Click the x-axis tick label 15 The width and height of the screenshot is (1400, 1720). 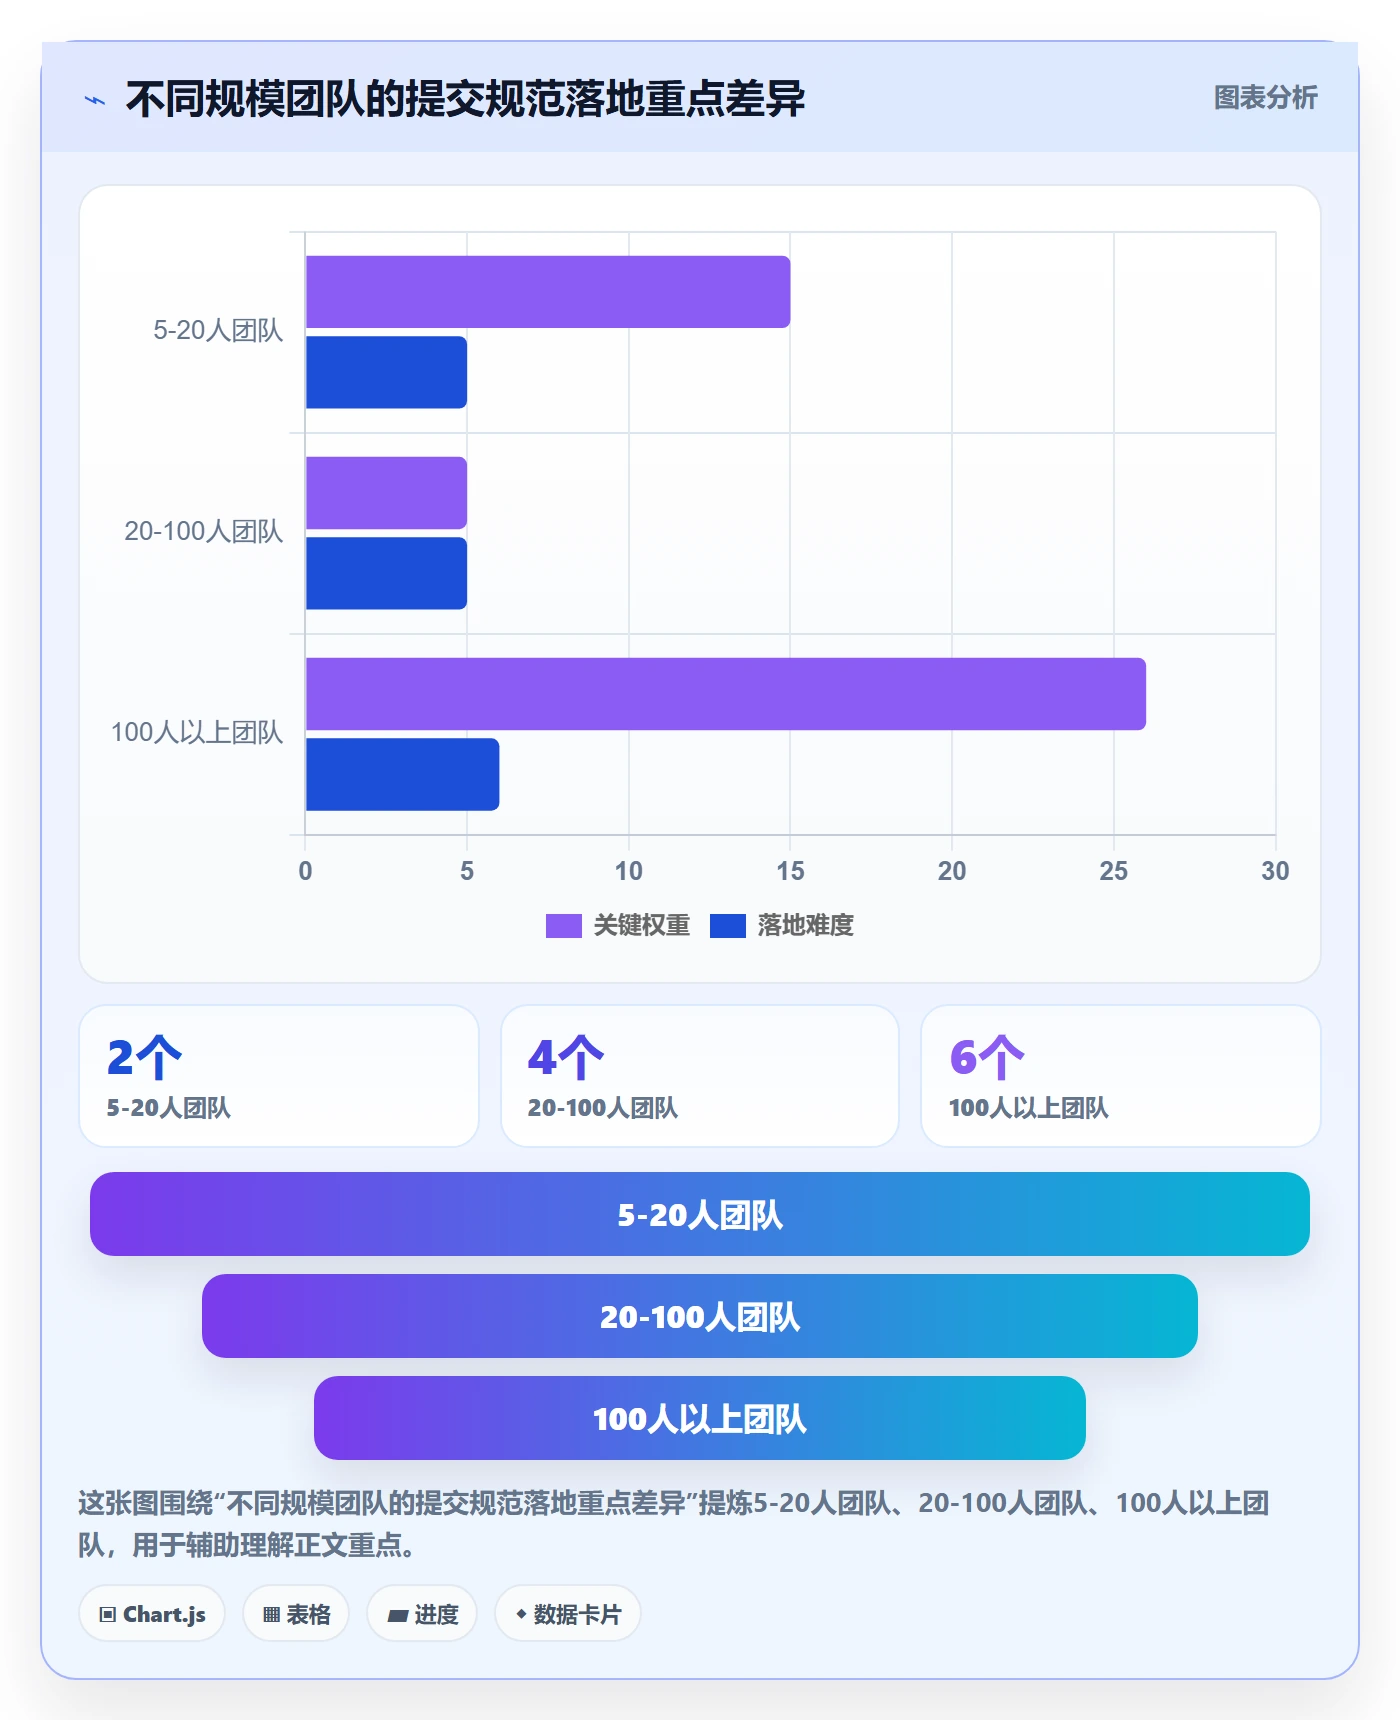click(x=790, y=871)
